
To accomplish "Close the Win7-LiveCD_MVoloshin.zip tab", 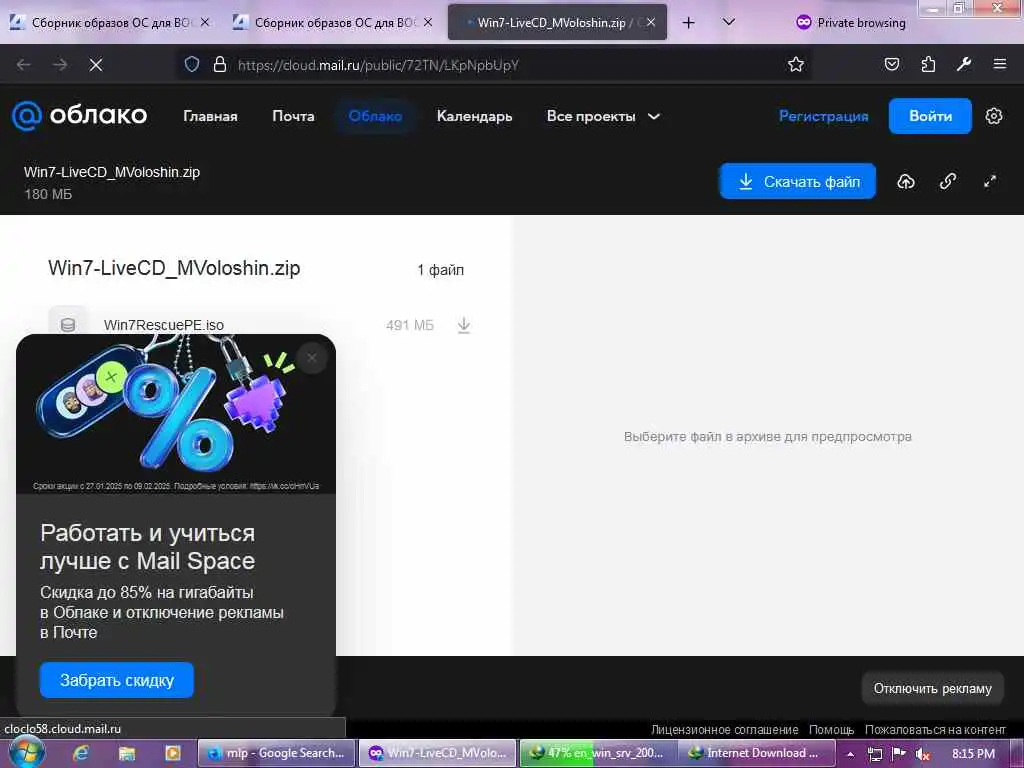I will [x=650, y=22].
